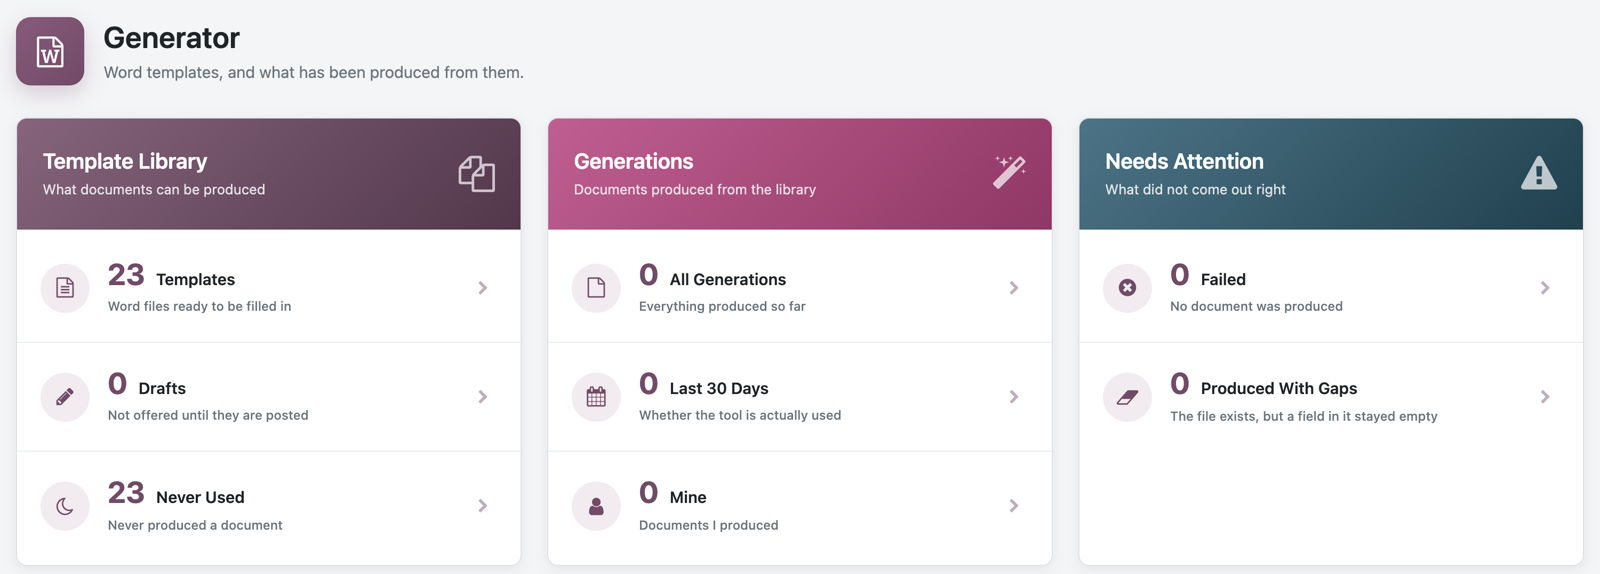This screenshot has height=574, width=1600.
Task: Open the Templates list label
Action: (x=195, y=280)
